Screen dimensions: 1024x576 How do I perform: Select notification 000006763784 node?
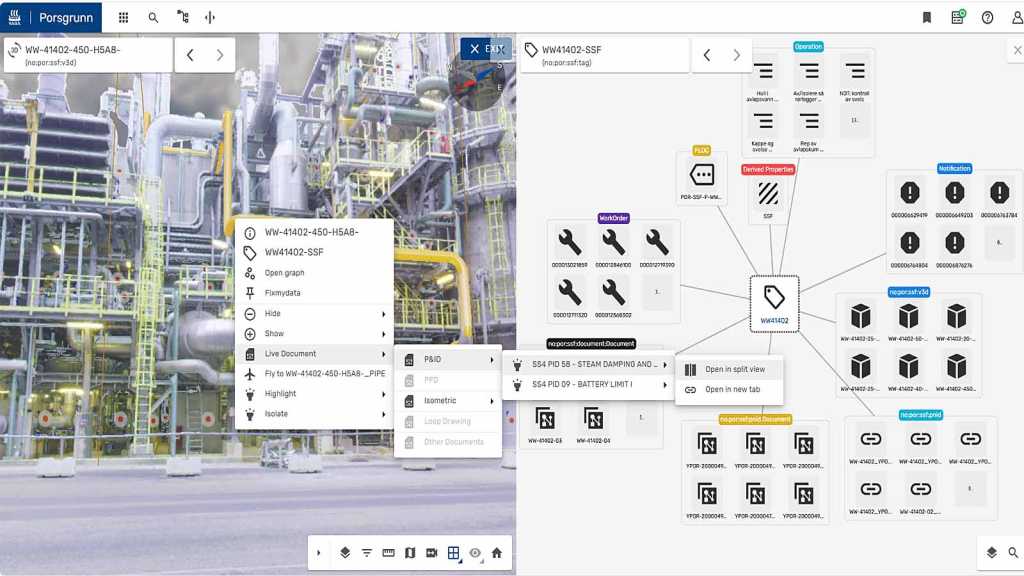coord(999,198)
